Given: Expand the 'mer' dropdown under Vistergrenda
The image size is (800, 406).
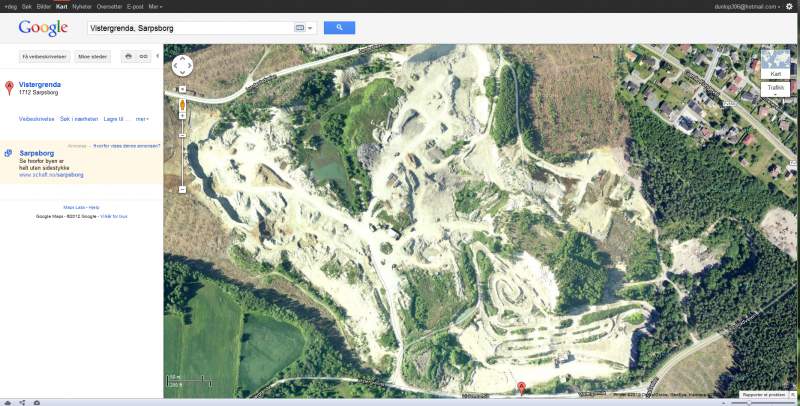Looking at the screenshot, I should (x=142, y=119).
